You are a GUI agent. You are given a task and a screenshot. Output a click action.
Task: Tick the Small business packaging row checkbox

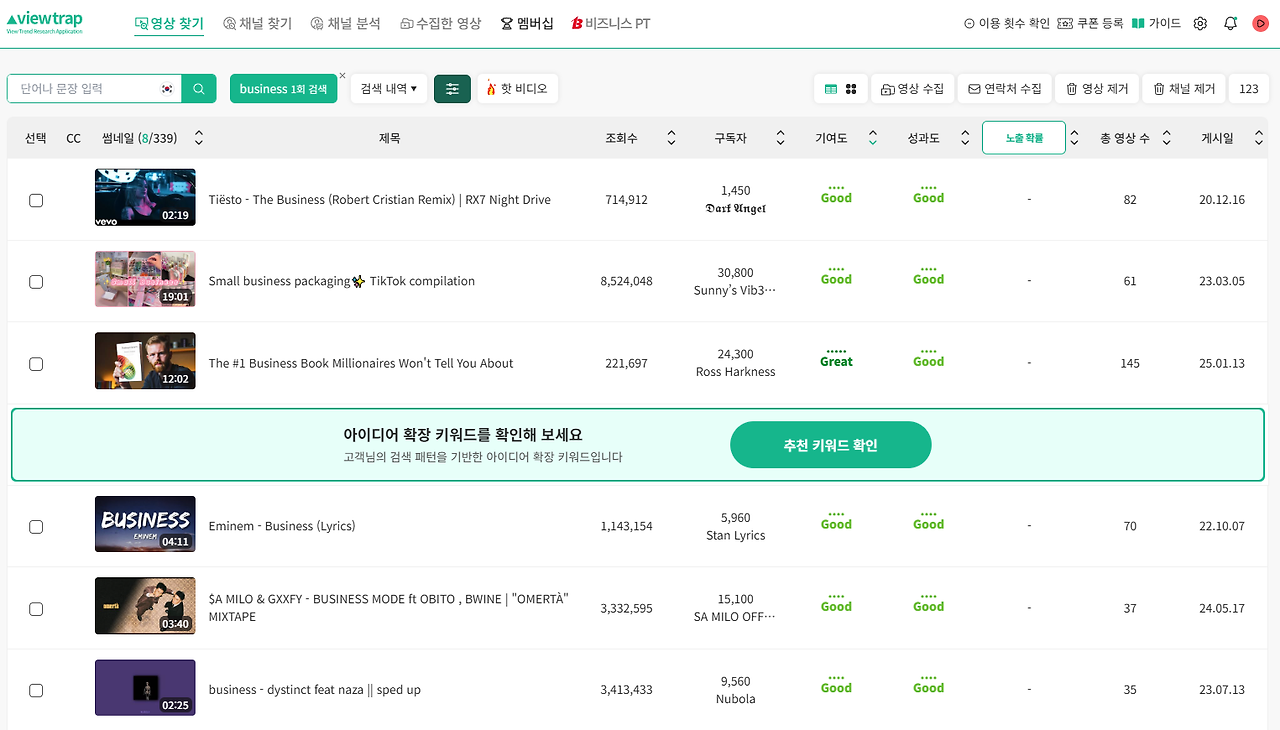pyautogui.click(x=36, y=282)
